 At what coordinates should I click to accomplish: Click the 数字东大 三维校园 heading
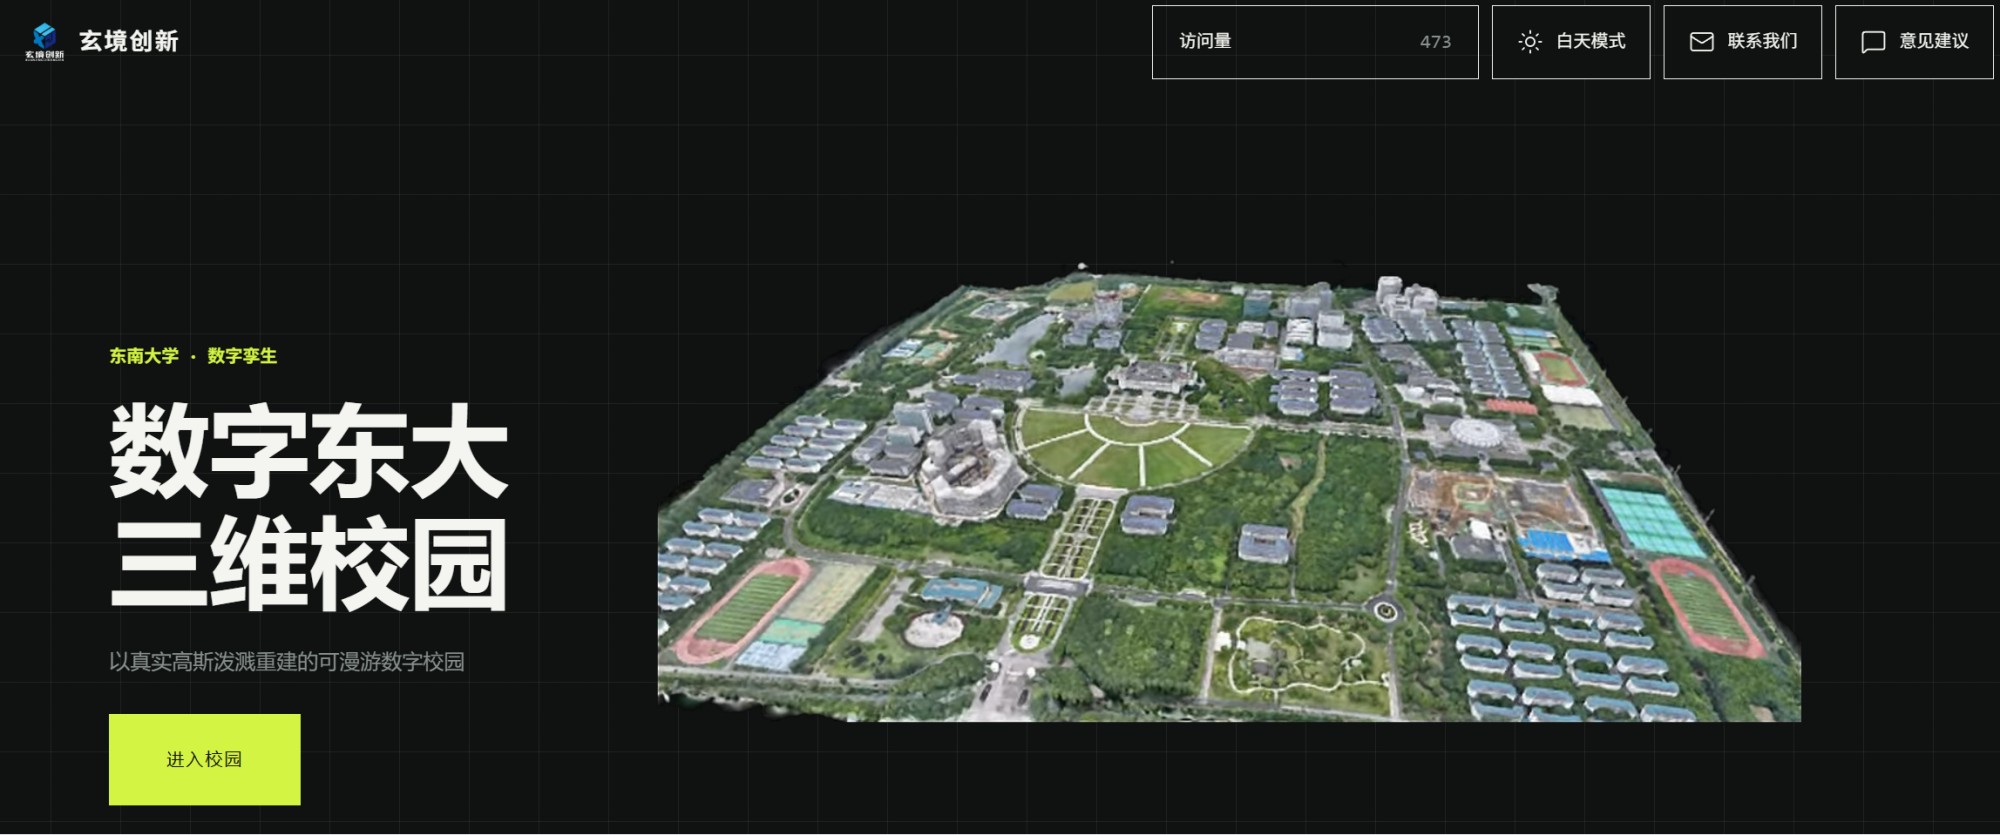tap(309, 507)
